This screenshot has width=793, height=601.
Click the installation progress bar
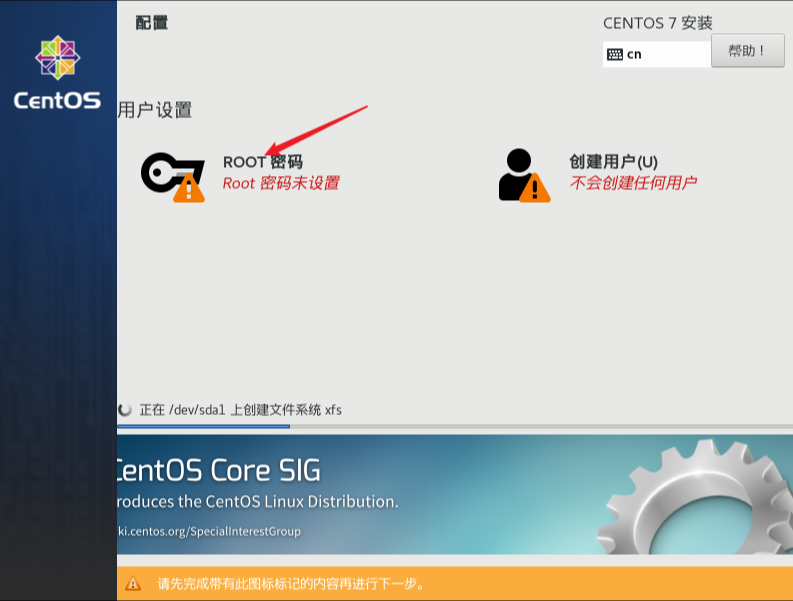tap(455, 426)
